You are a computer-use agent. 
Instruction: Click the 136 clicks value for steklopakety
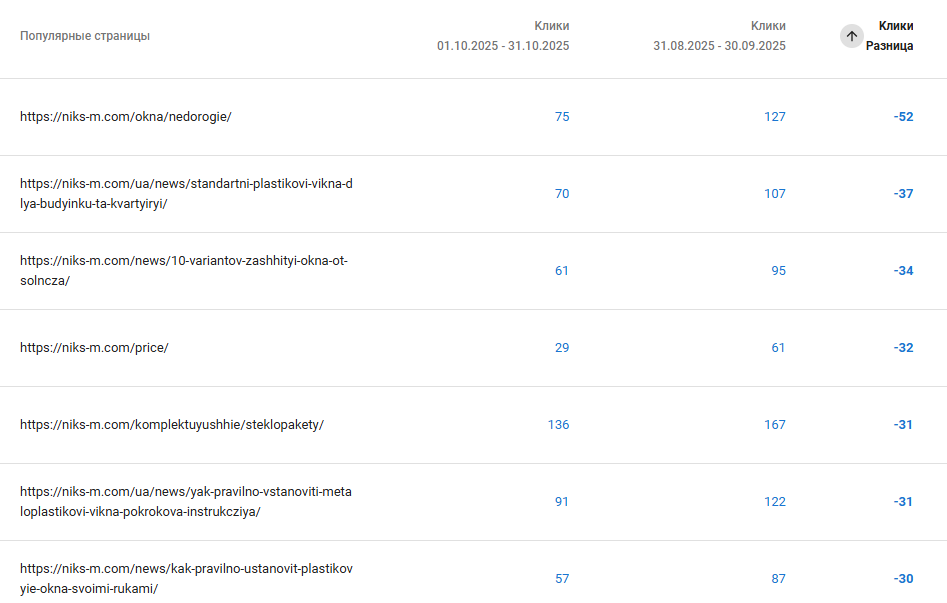pyautogui.click(x=558, y=425)
